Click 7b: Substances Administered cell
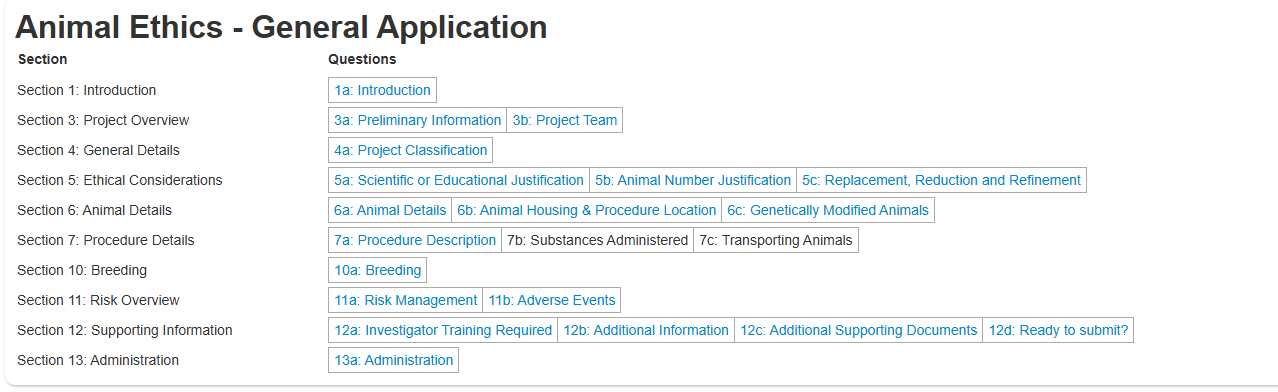The width and height of the screenshot is (1278, 392). click(x=597, y=240)
